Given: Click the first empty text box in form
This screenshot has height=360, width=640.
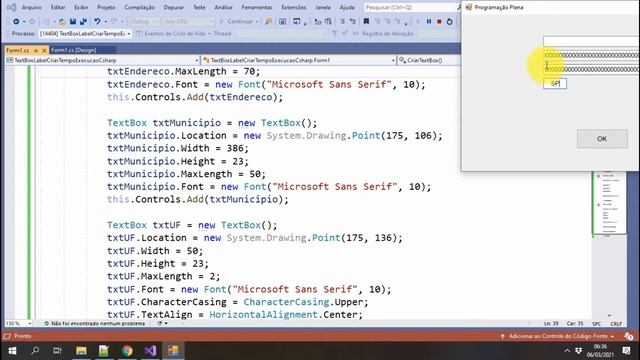Looking at the screenshot, I should tap(591, 41).
